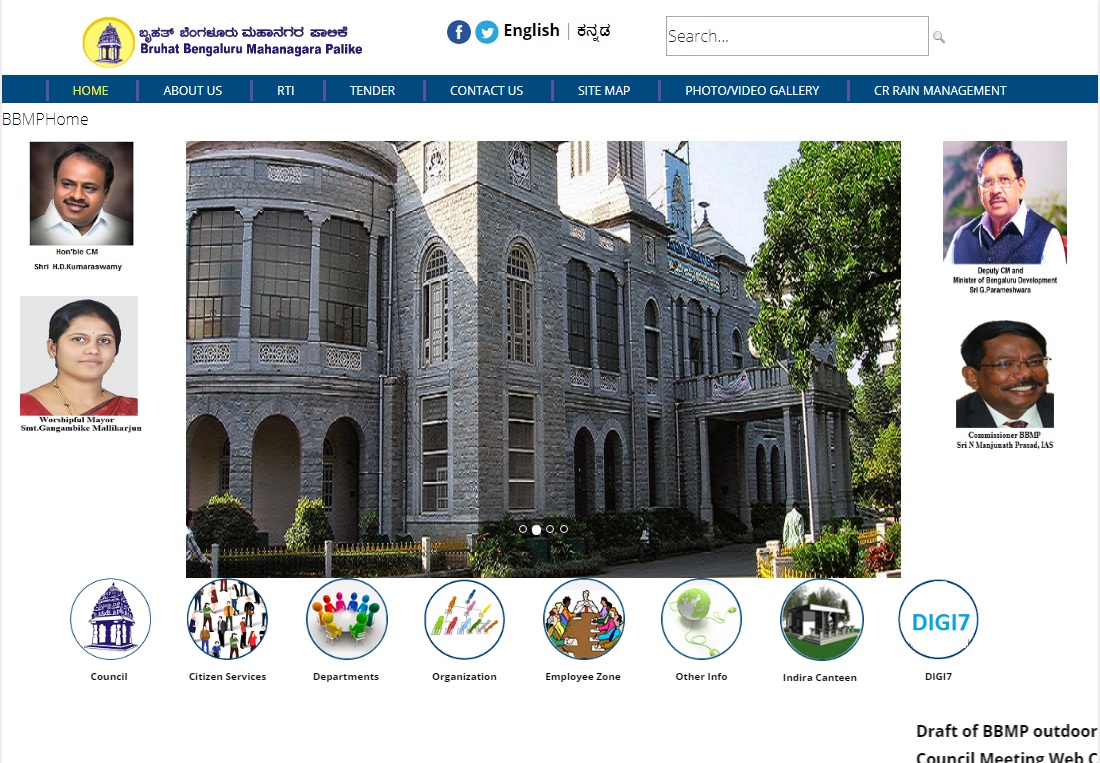Open the PHOTO/VIDEO GALLERY menu
Viewport: 1100px width, 763px height.
(753, 89)
